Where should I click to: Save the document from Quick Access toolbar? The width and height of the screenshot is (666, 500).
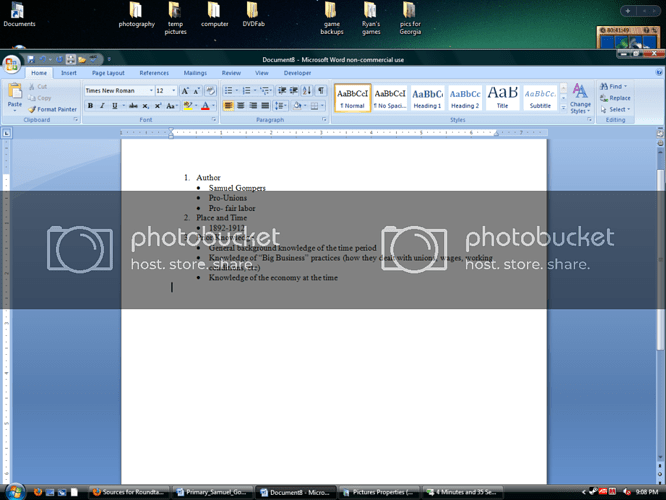[31, 59]
